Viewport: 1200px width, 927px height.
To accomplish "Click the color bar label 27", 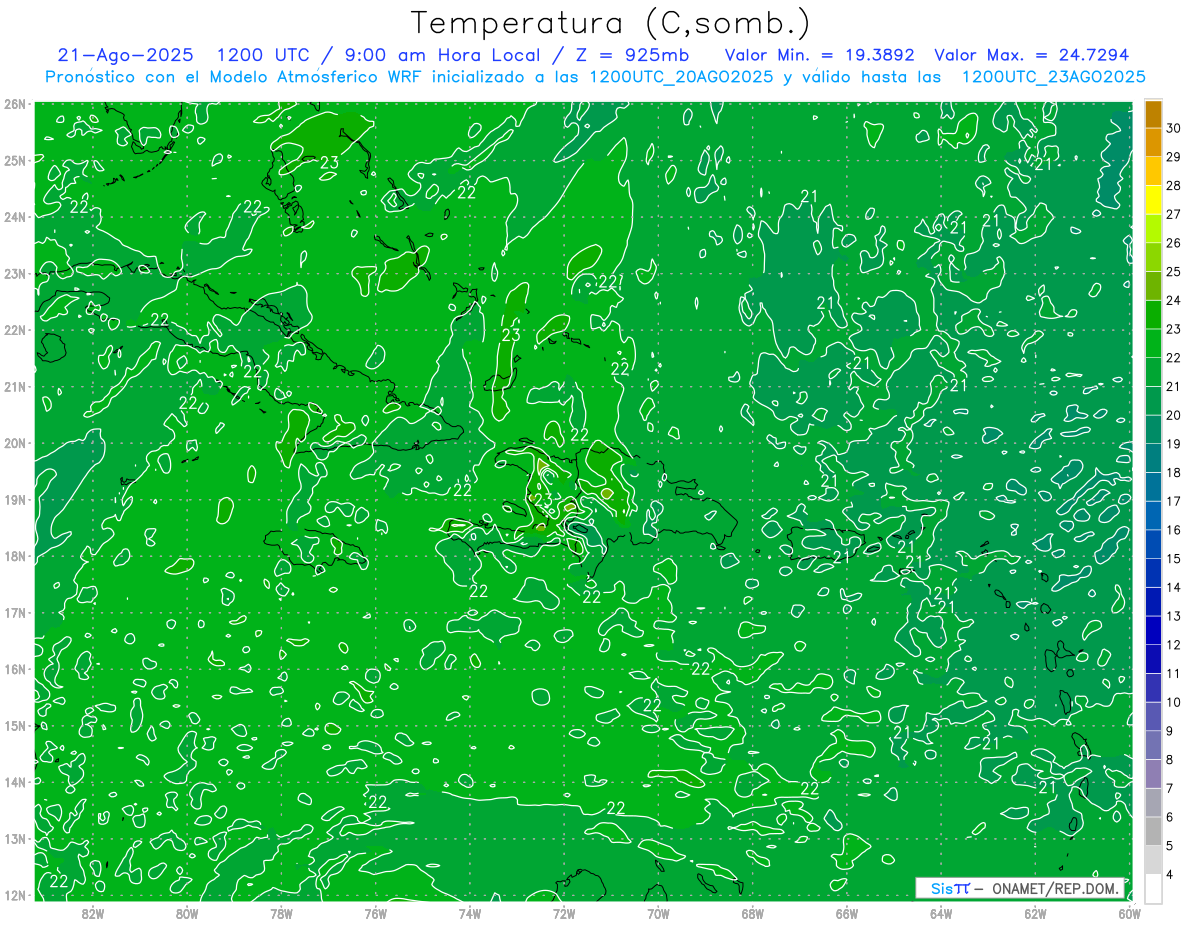I will (1173, 214).
